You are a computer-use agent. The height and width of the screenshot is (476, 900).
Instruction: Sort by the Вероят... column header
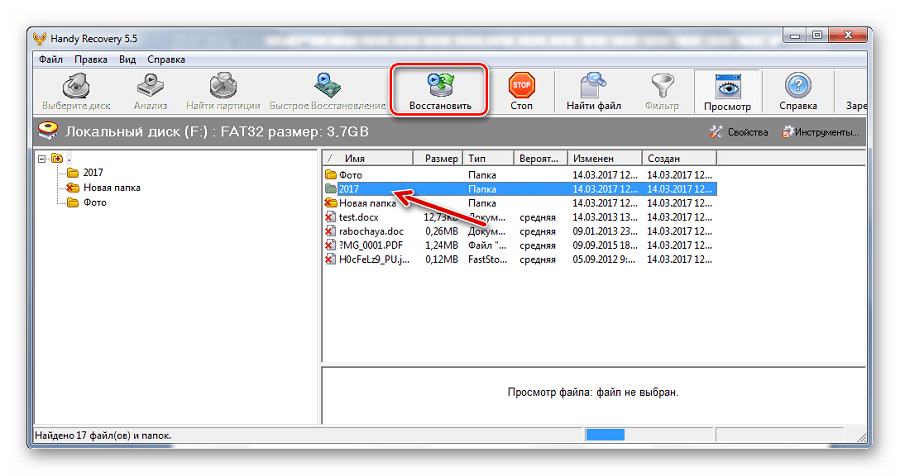(540, 158)
